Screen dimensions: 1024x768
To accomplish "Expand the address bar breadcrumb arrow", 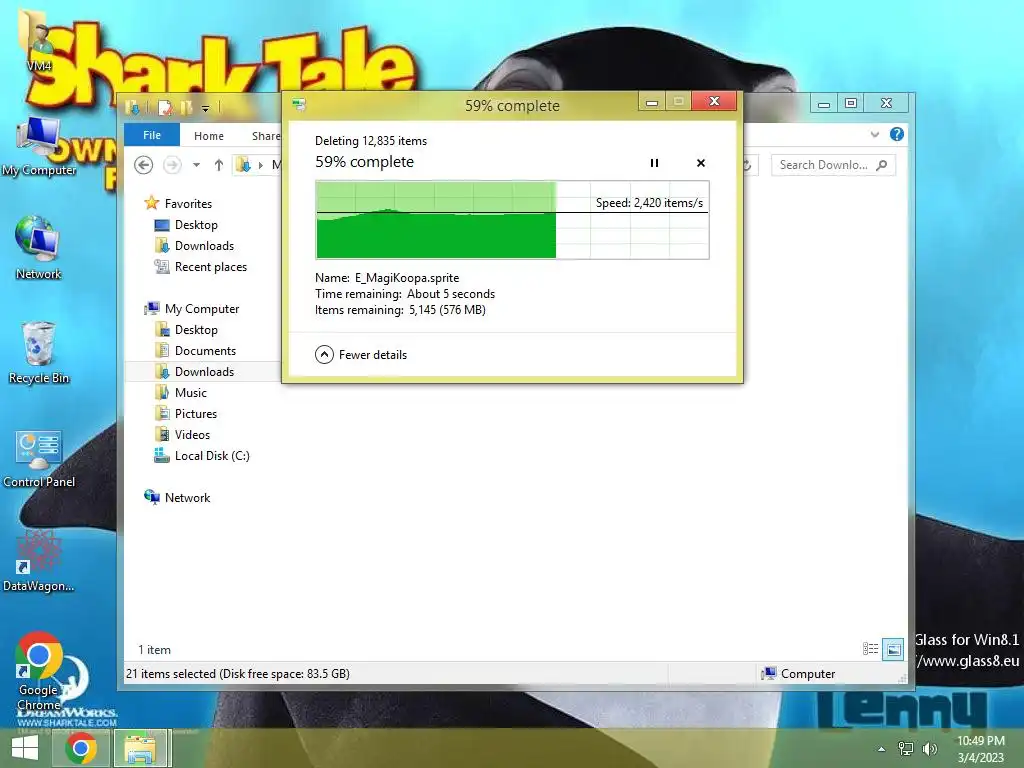I will coord(261,165).
